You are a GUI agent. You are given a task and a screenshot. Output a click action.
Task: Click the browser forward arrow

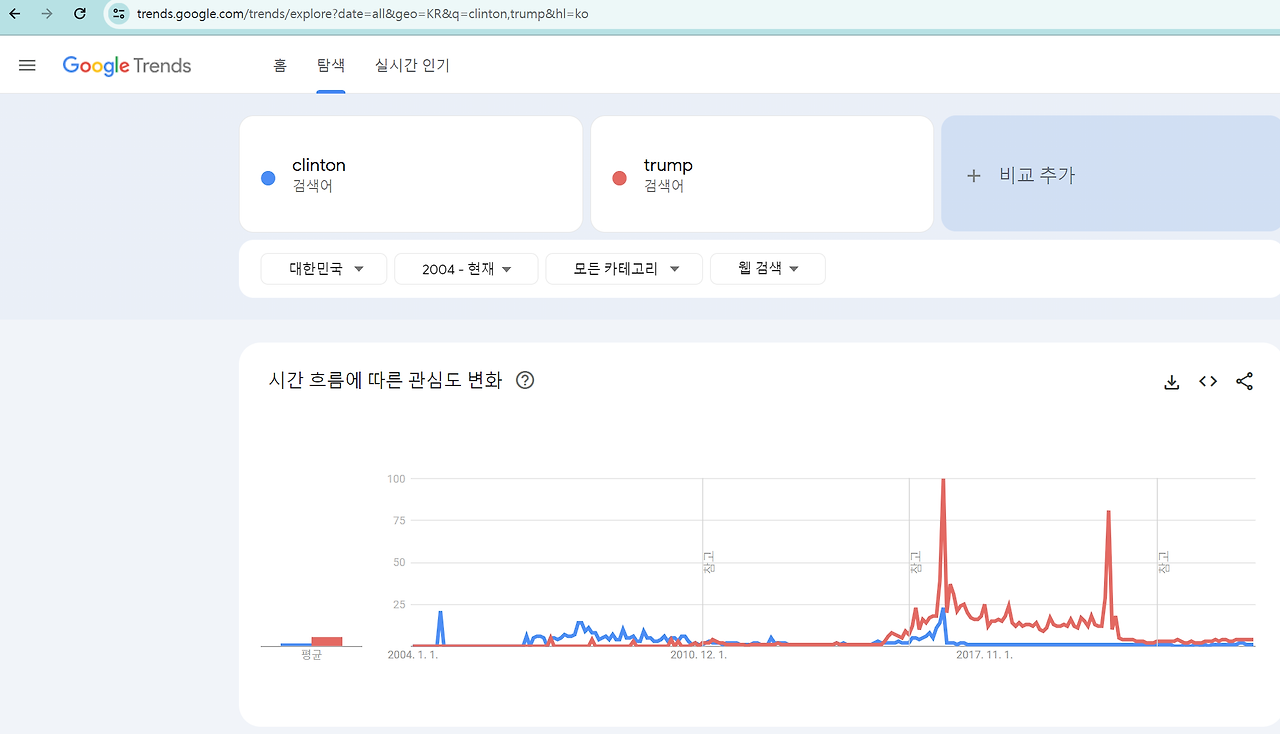point(47,14)
